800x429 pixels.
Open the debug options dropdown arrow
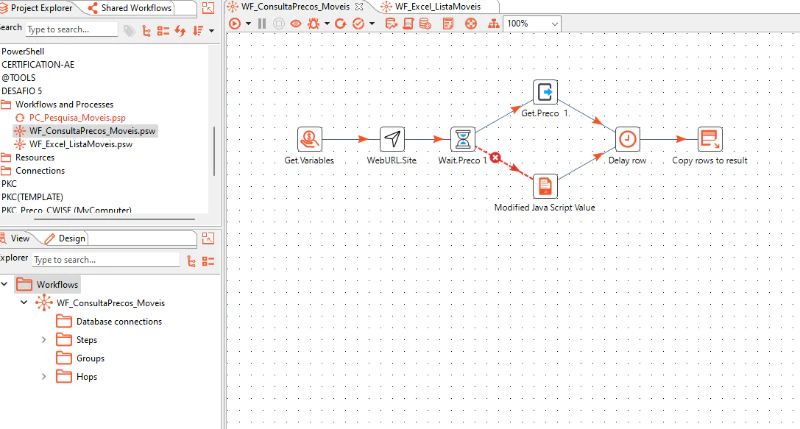tap(327, 23)
